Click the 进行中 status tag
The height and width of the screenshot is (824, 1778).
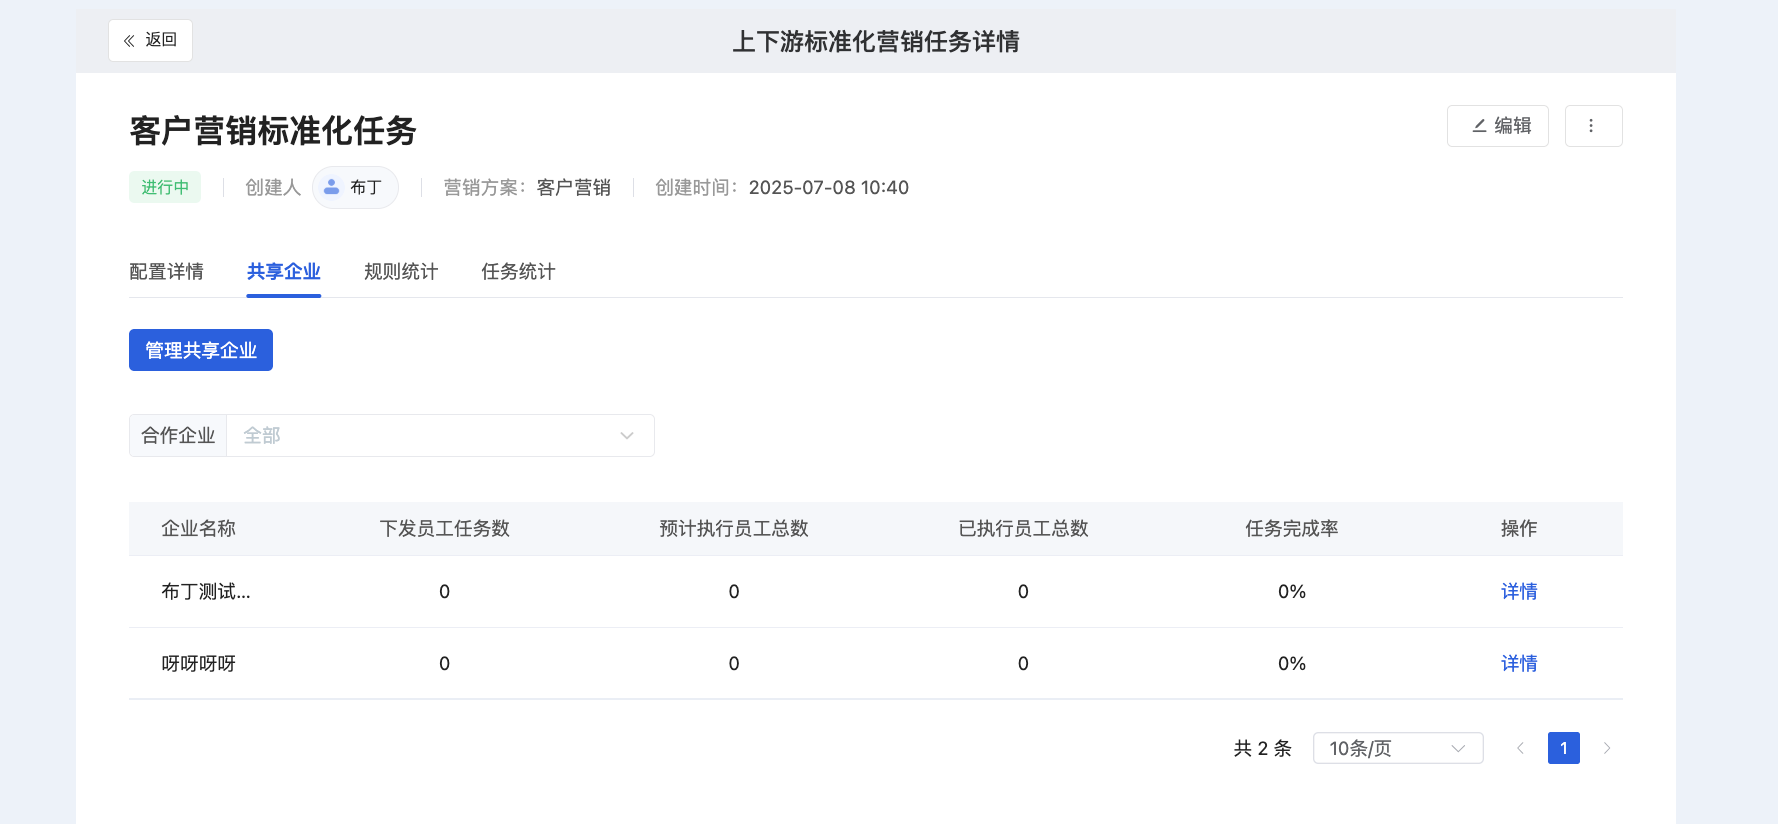click(x=165, y=187)
